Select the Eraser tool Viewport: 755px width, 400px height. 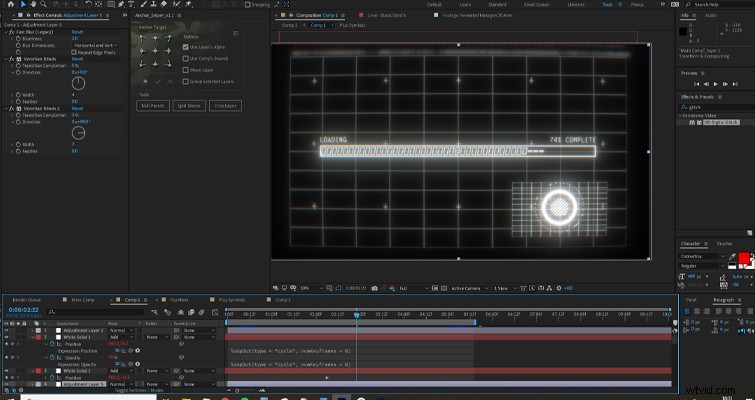click(x=164, y=4)
